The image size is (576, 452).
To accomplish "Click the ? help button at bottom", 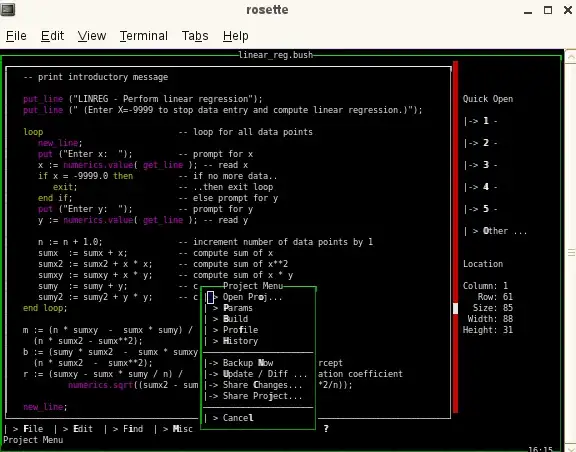I will pyautogui.click(x=326, y=429).
